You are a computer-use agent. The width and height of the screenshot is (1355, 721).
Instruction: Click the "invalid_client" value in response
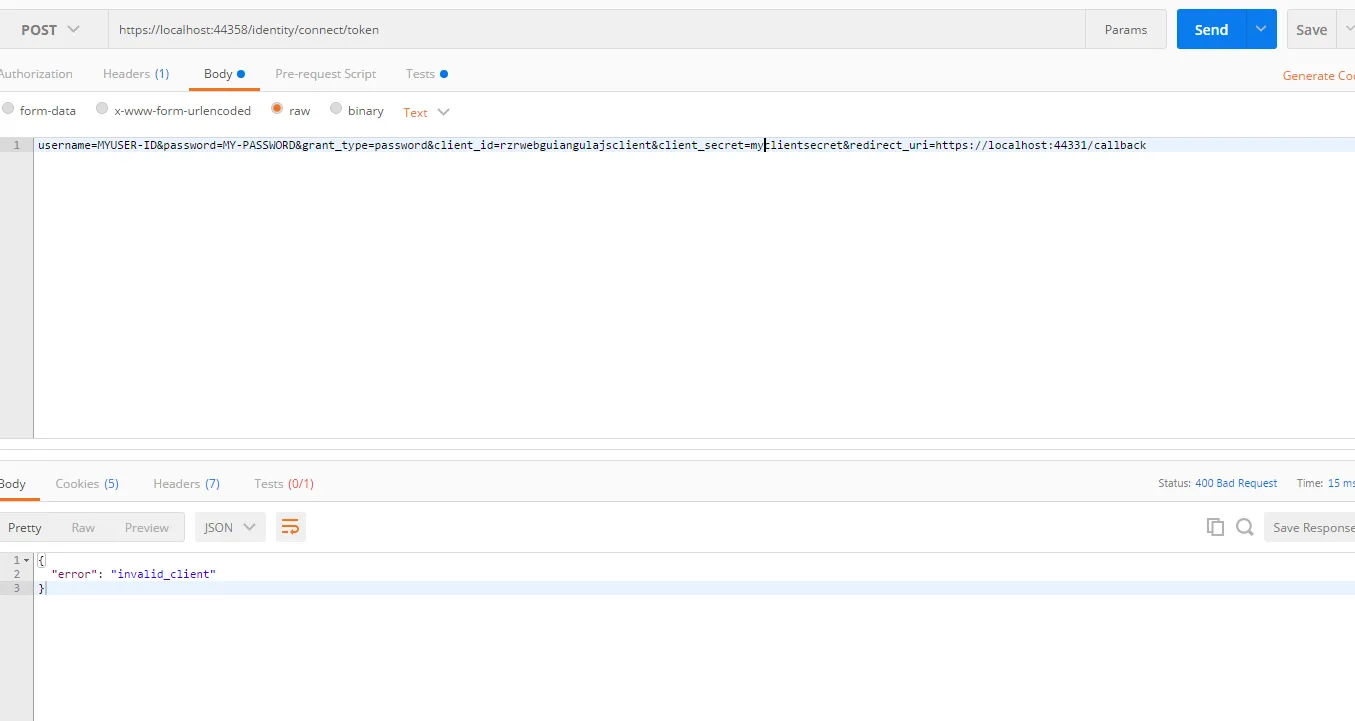point(163,574)
